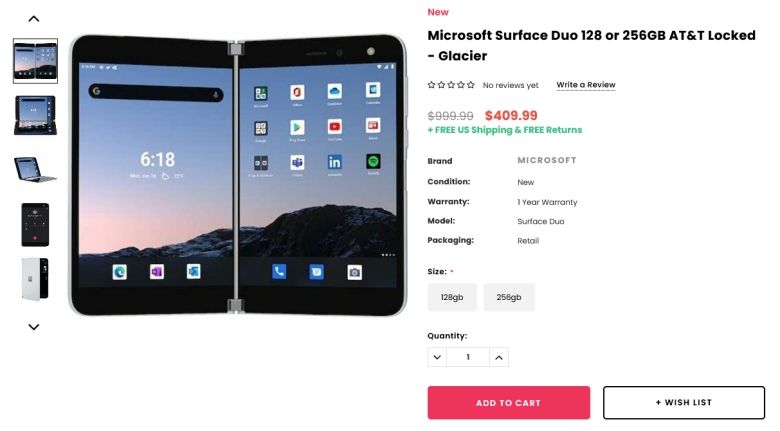Click the five-star rating icons
Image resolution: width=780 pixels, height=431 pixels.
(x=451, y=85)
